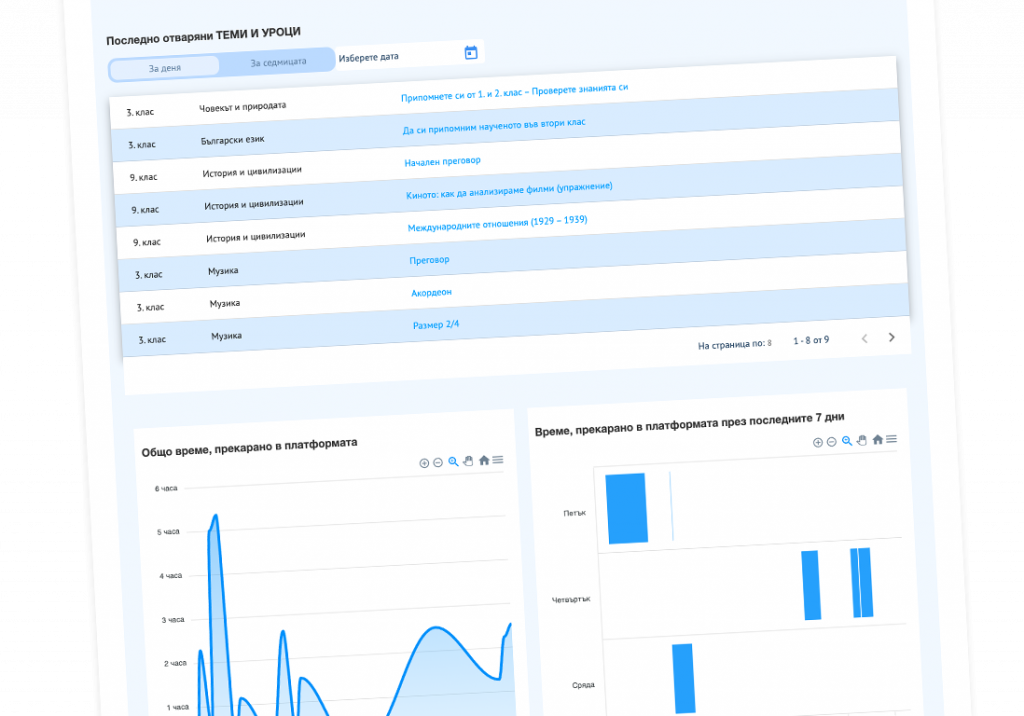Click the Петък bar in 7 days chart
1024x716 pixels.
(x=627, y=508)
